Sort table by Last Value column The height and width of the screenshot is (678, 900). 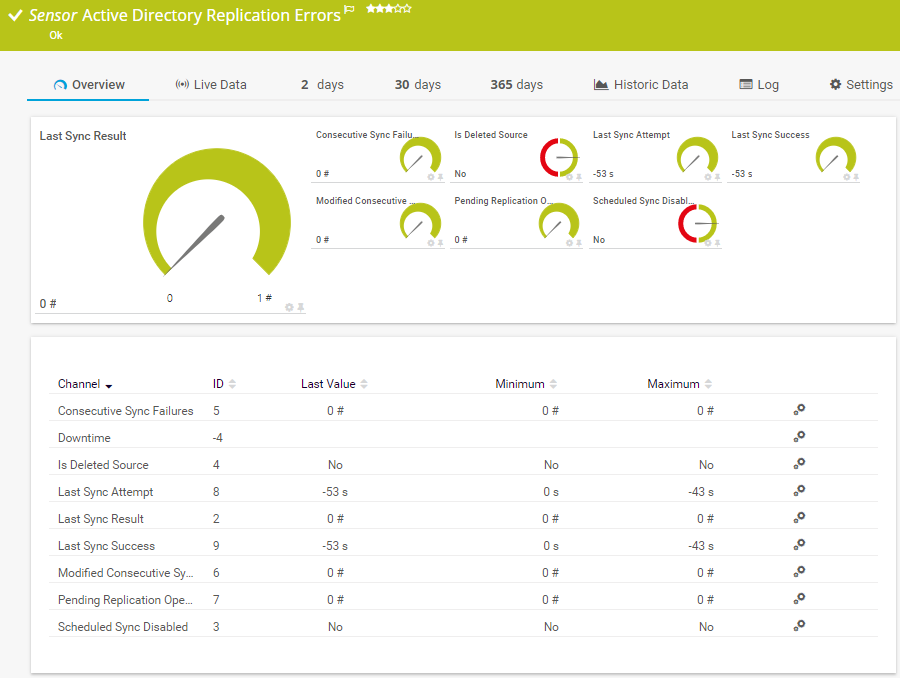tap(334, 384)
